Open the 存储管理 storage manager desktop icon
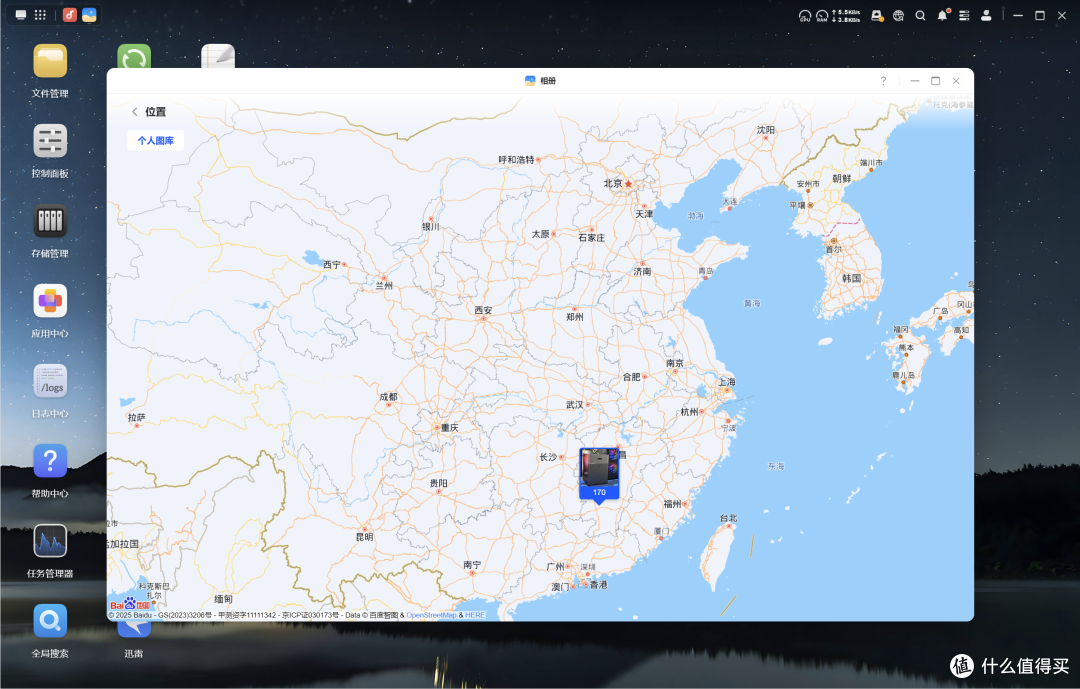This screenshot has height=689, width=1080. point(50,221)
